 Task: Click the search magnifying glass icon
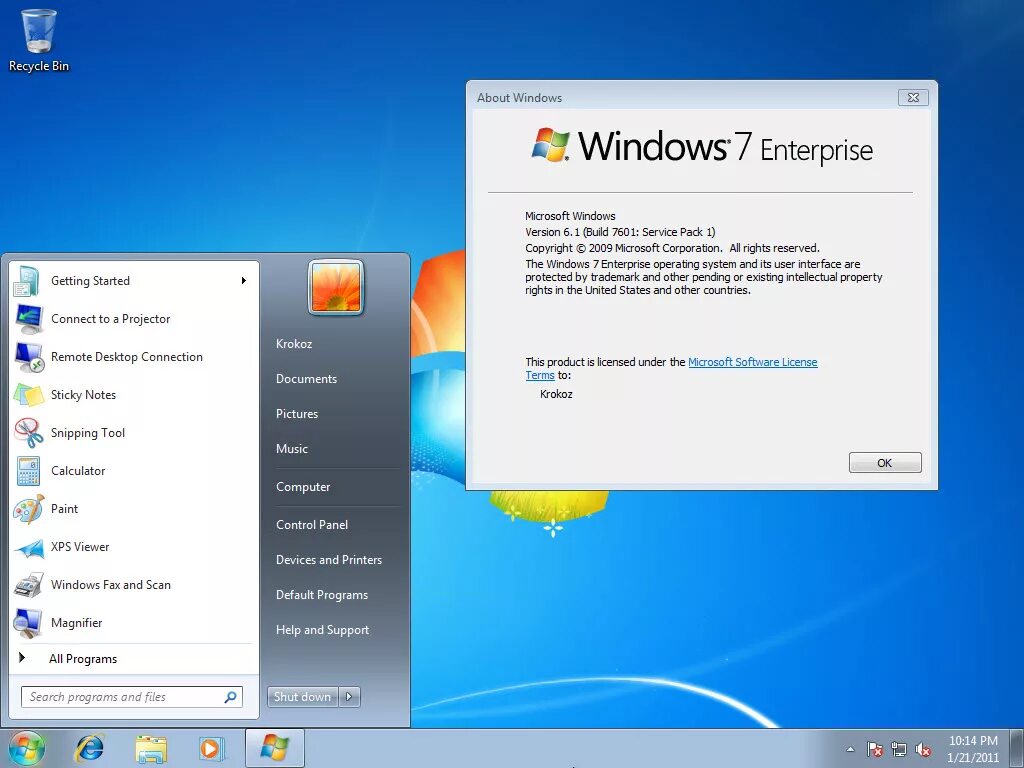pos(230,697)
